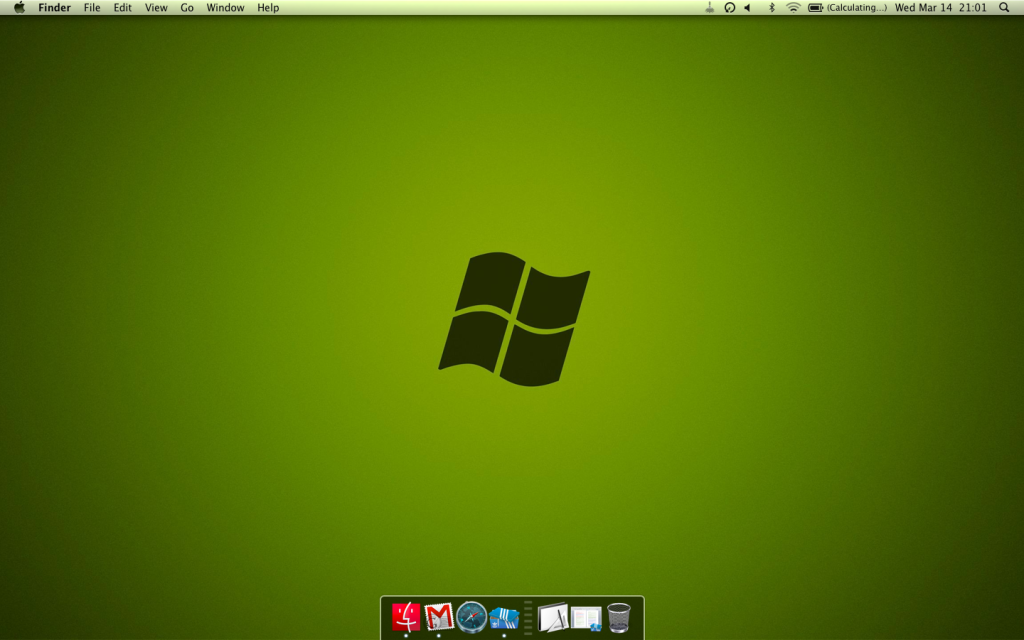Open the Finder application menu
The width and height of the screenshot is (1024, 640).
(x=54, y=8)
